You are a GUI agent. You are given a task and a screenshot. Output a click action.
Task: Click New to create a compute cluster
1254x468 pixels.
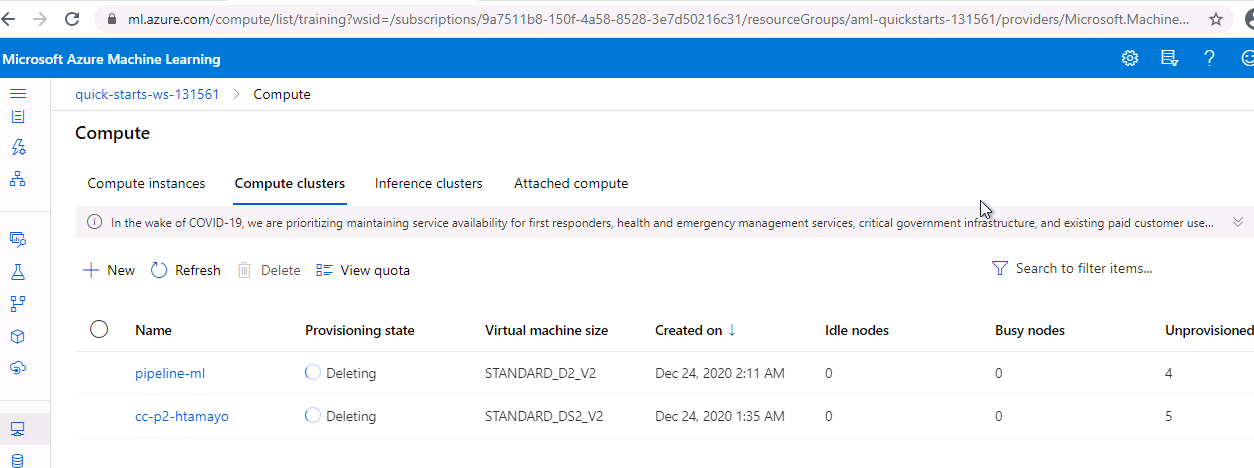pyautogui.click(x=109, y=270)
